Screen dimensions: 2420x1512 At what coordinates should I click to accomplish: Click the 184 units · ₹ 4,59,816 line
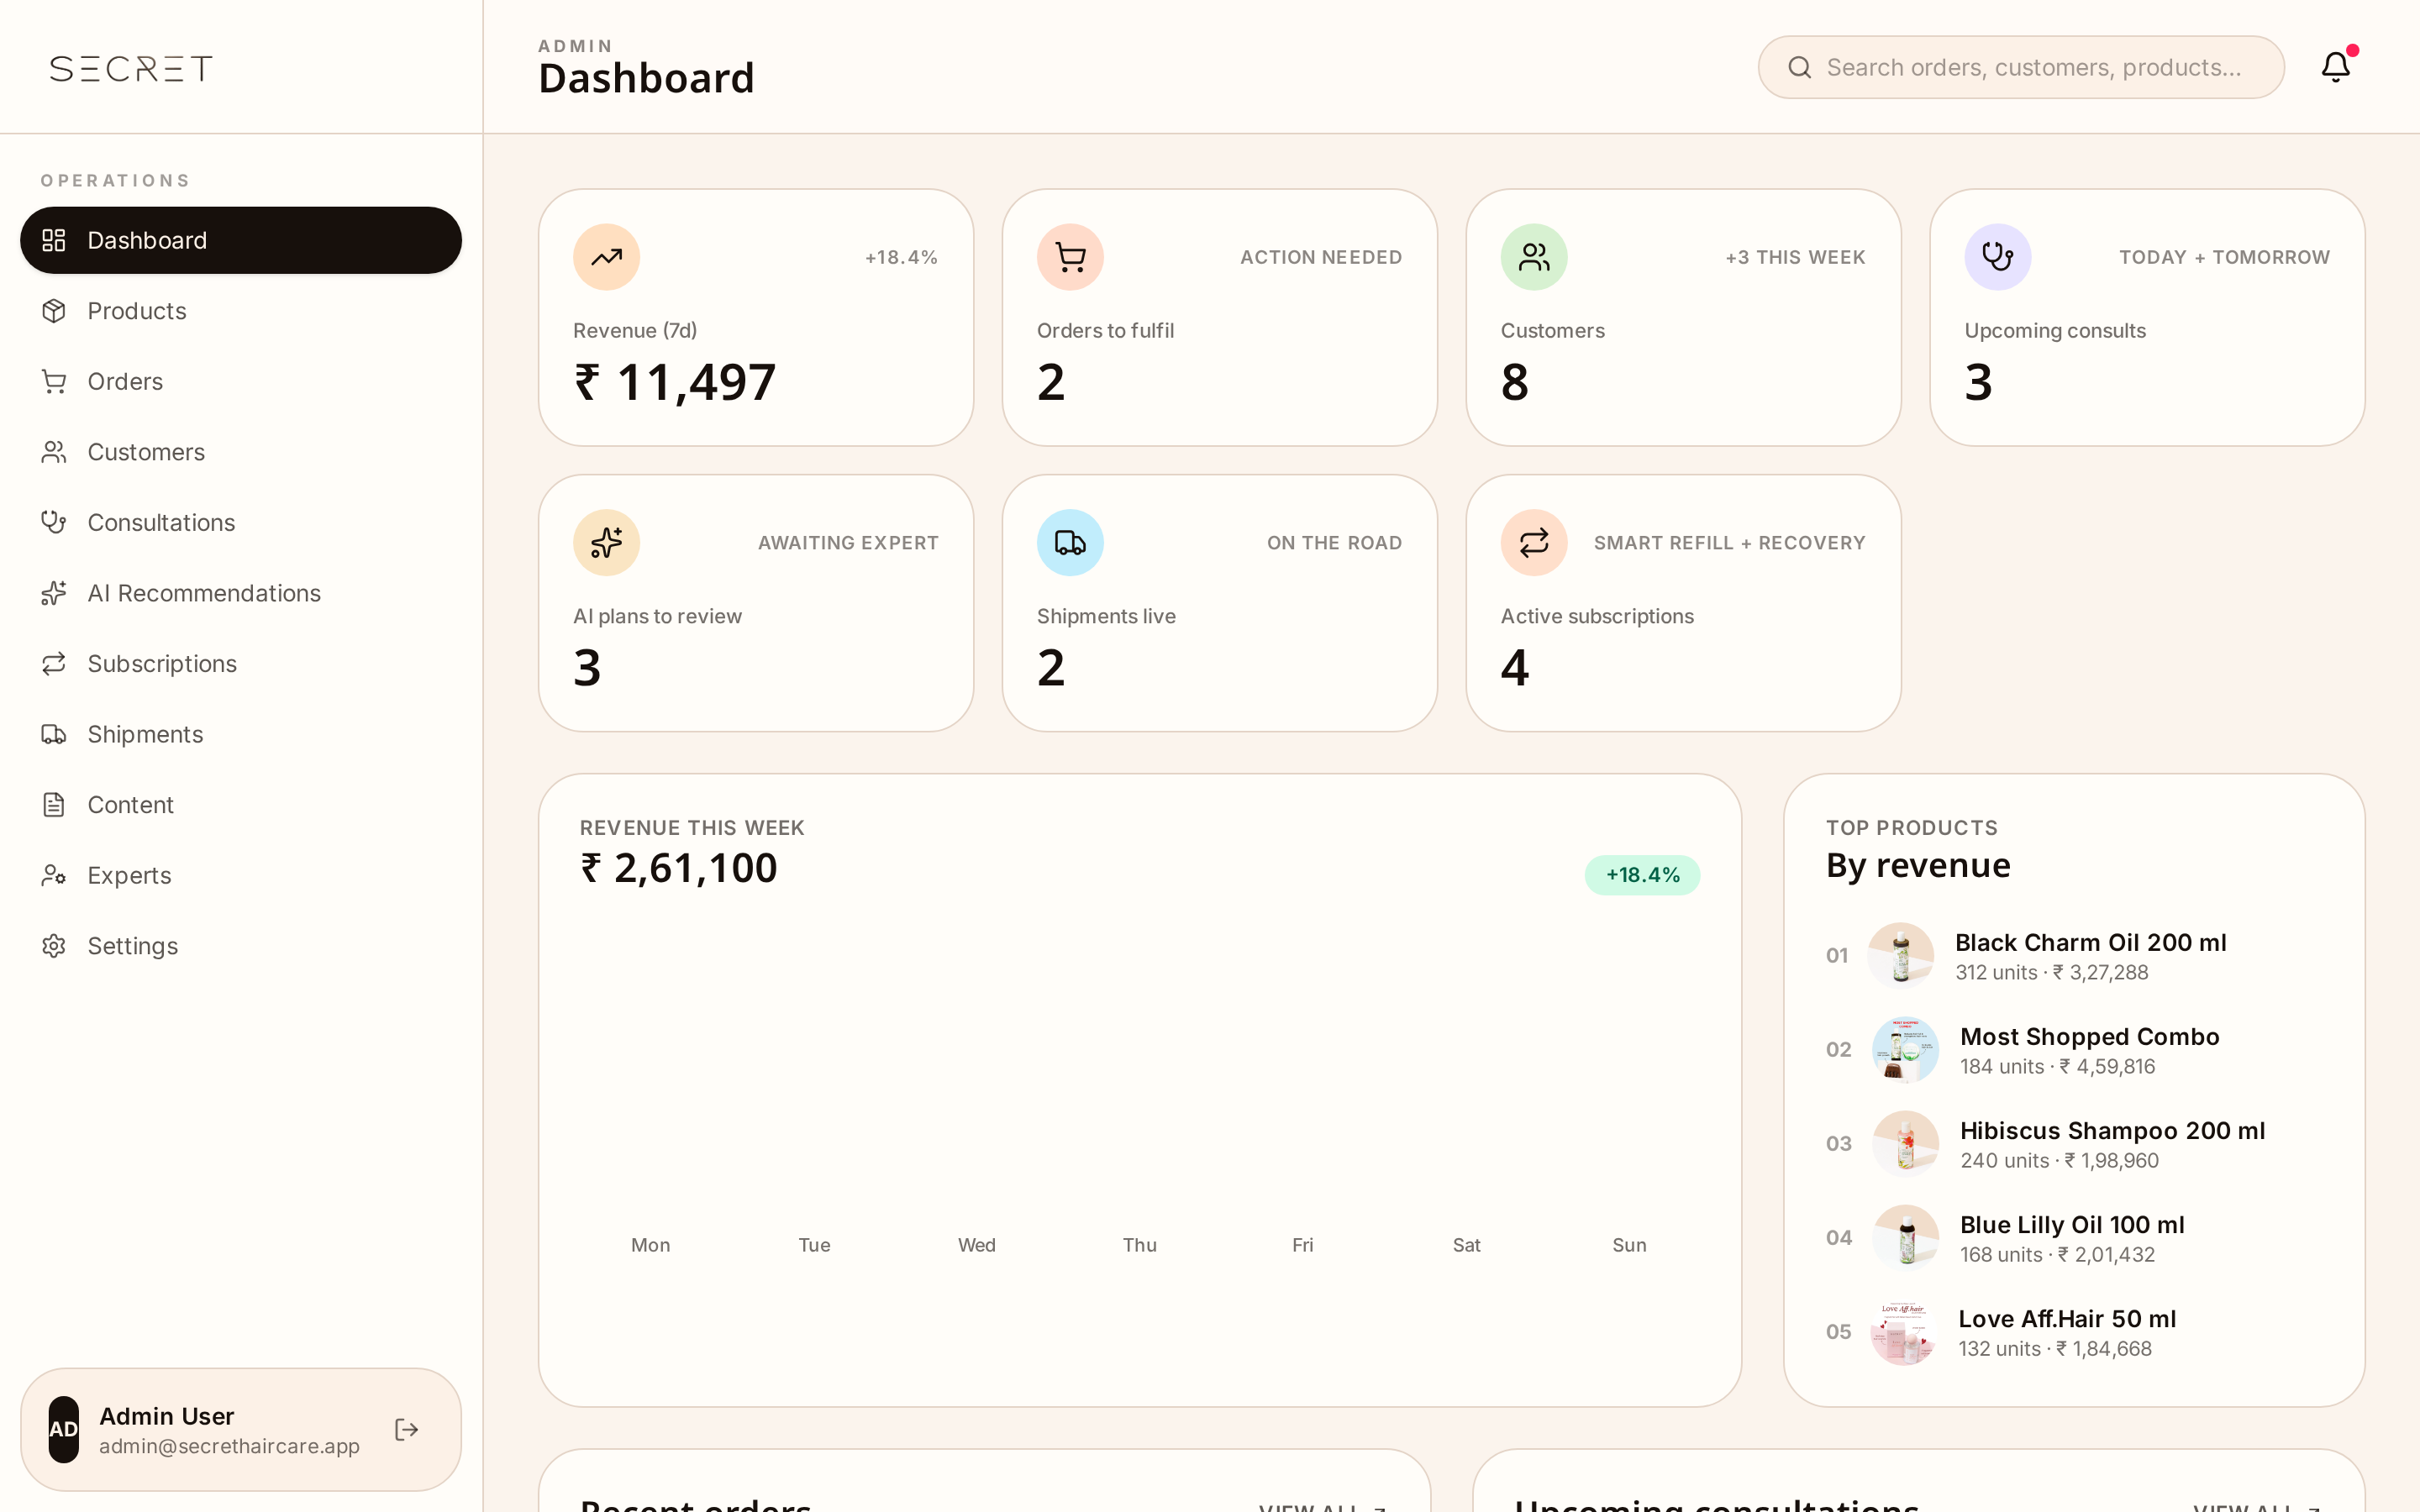tap(2057, 1066)
